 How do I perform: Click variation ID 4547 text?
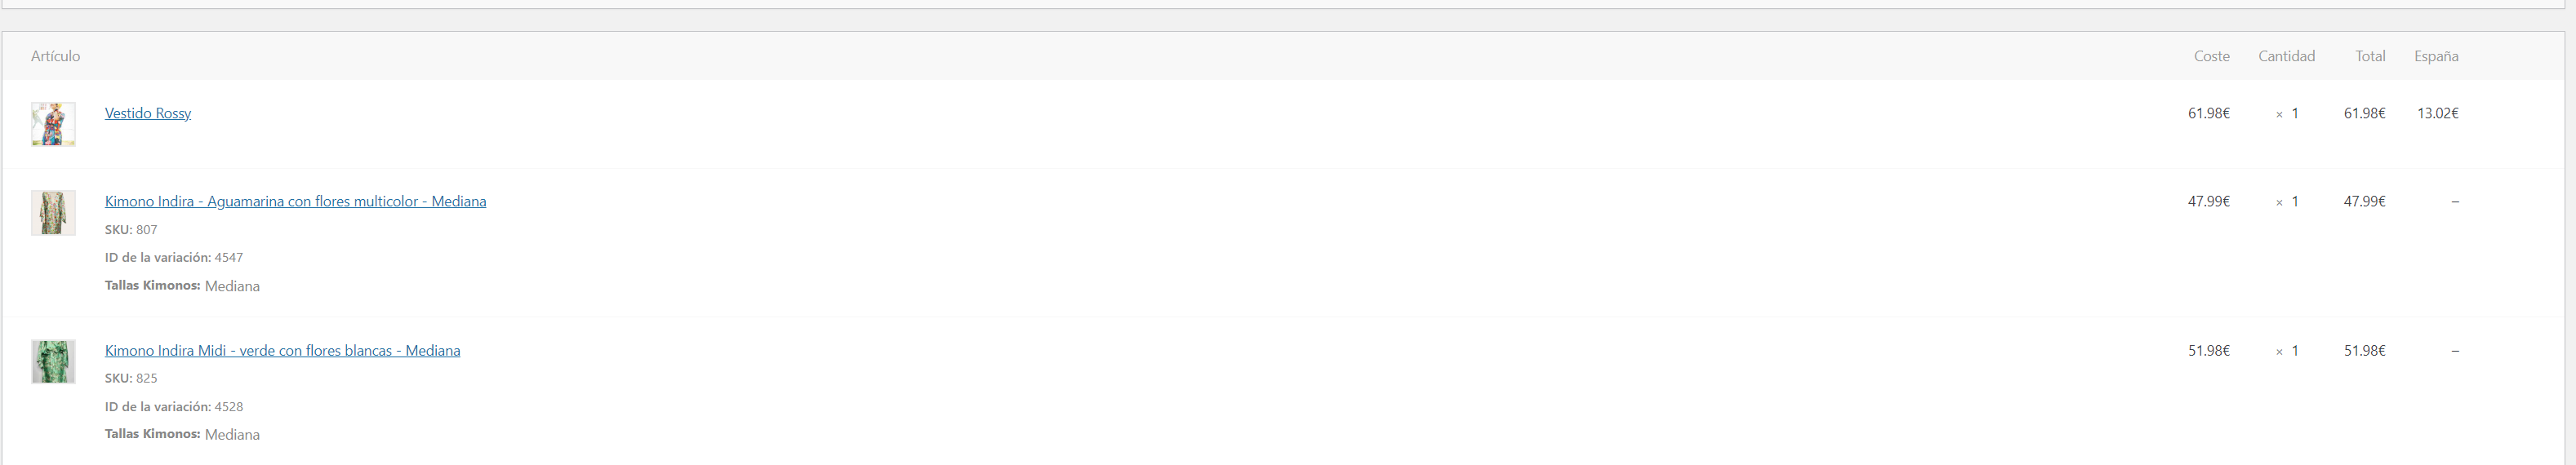coord(174,257)
